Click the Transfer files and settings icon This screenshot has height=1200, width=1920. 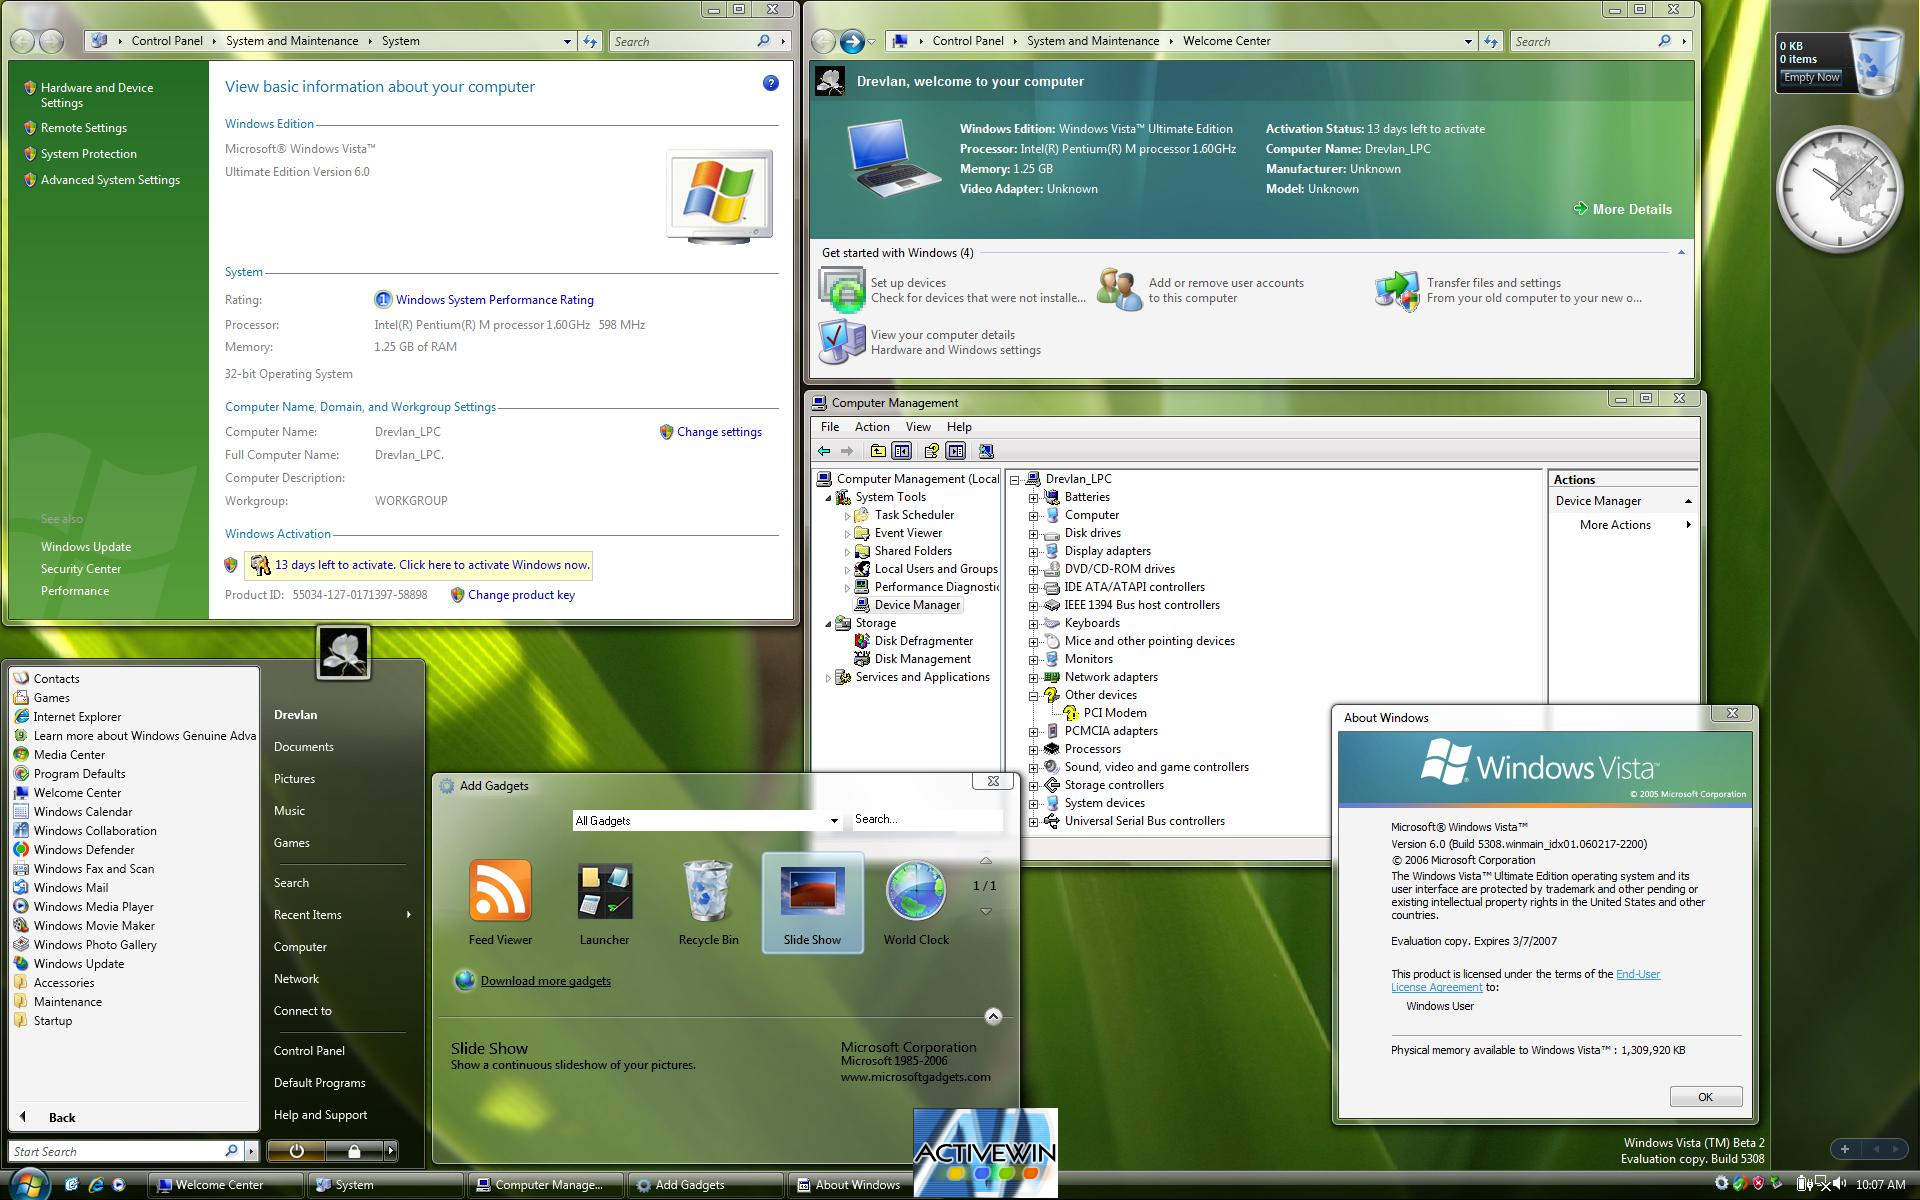(1397, 290)
